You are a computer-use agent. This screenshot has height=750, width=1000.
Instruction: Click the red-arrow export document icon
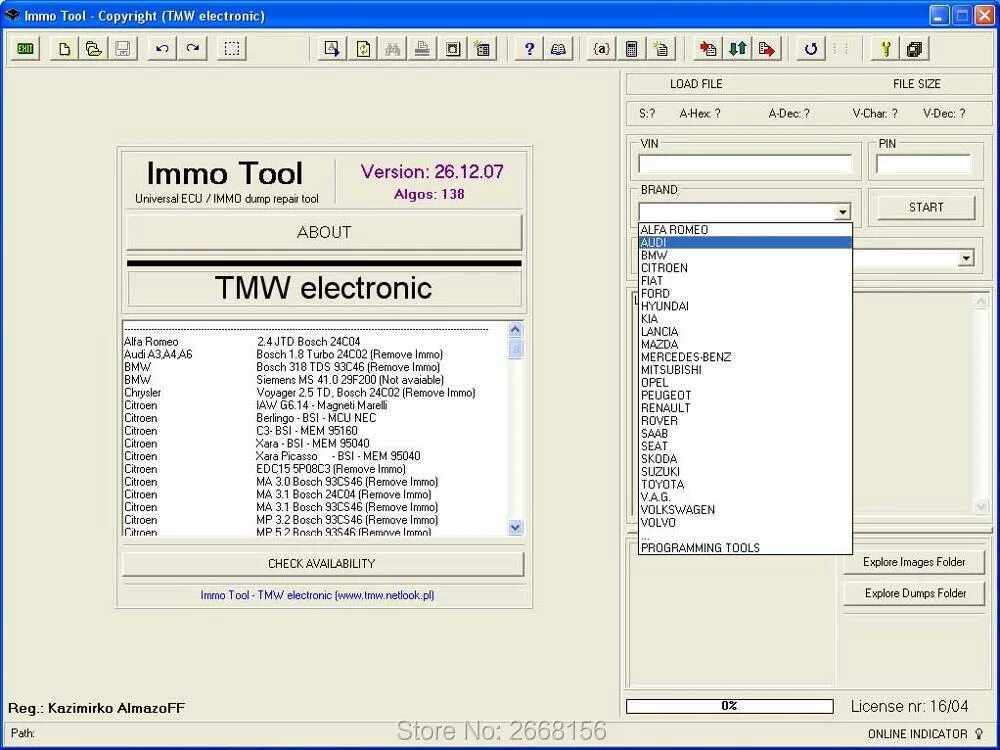(767, 48)
